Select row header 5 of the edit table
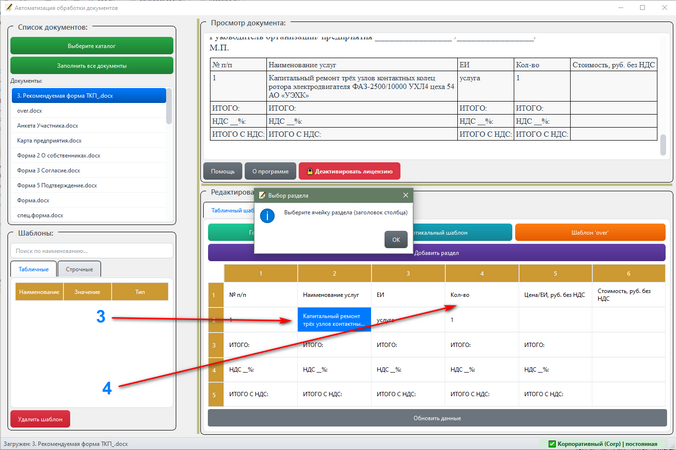Viewport: 676px width, 450px height. pos(216,394)
